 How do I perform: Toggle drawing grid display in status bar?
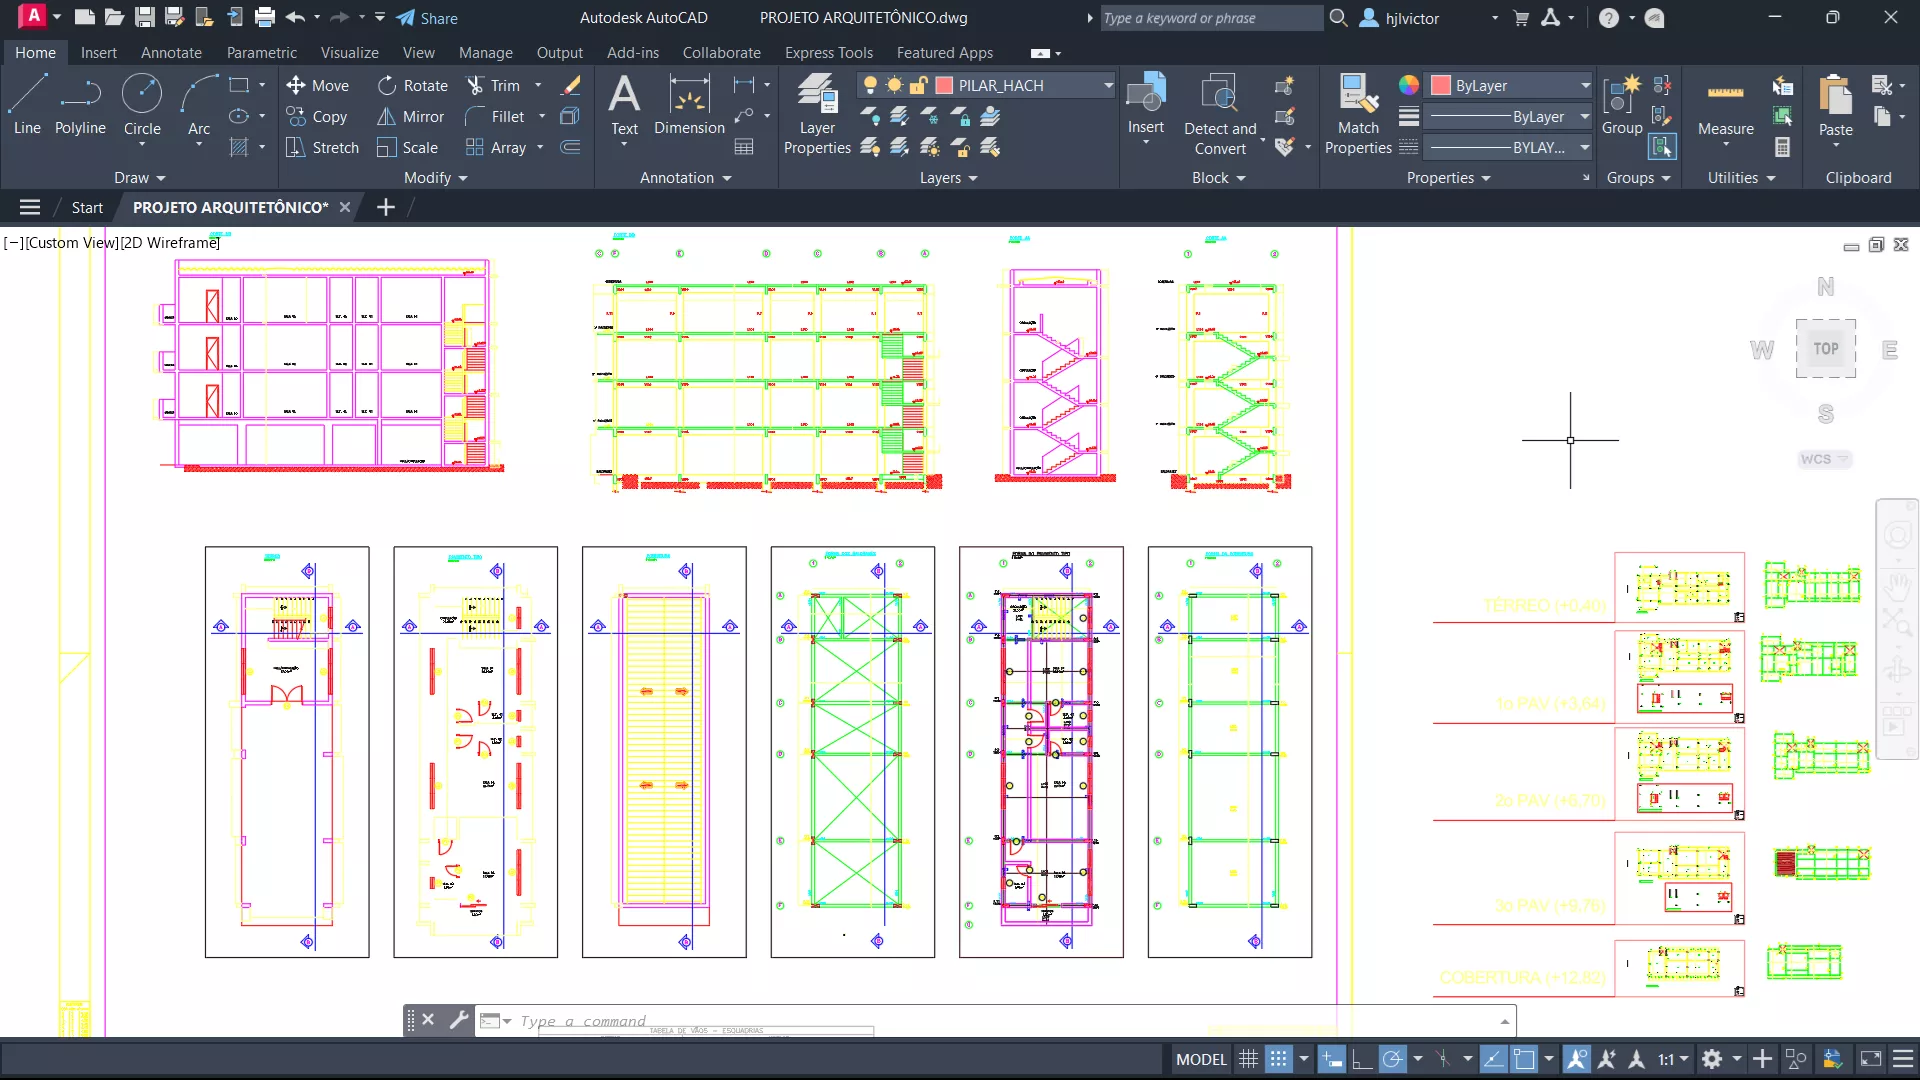click(x=1248, y=1059)
